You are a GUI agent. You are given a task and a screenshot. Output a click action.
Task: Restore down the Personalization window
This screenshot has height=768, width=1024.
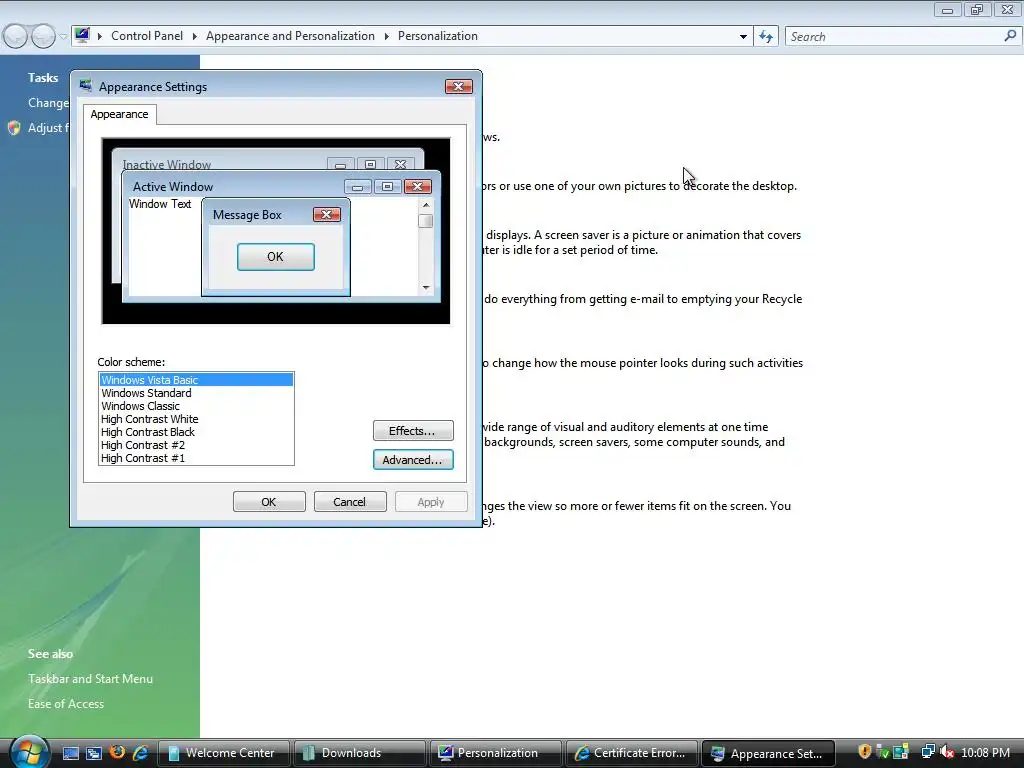977,10
